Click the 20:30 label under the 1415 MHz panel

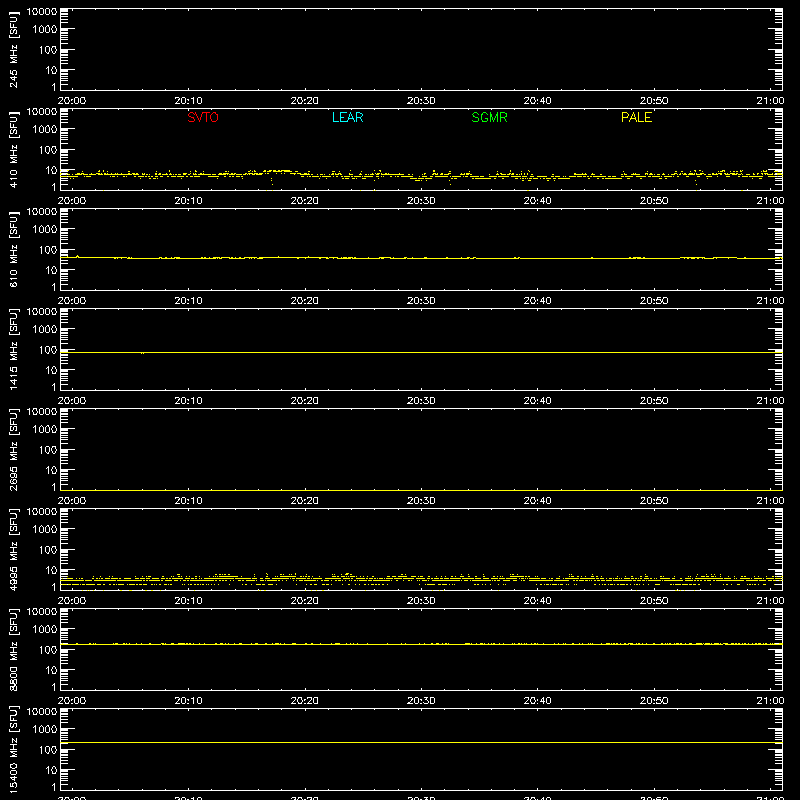pyautogui.click(x=421, y=401)
